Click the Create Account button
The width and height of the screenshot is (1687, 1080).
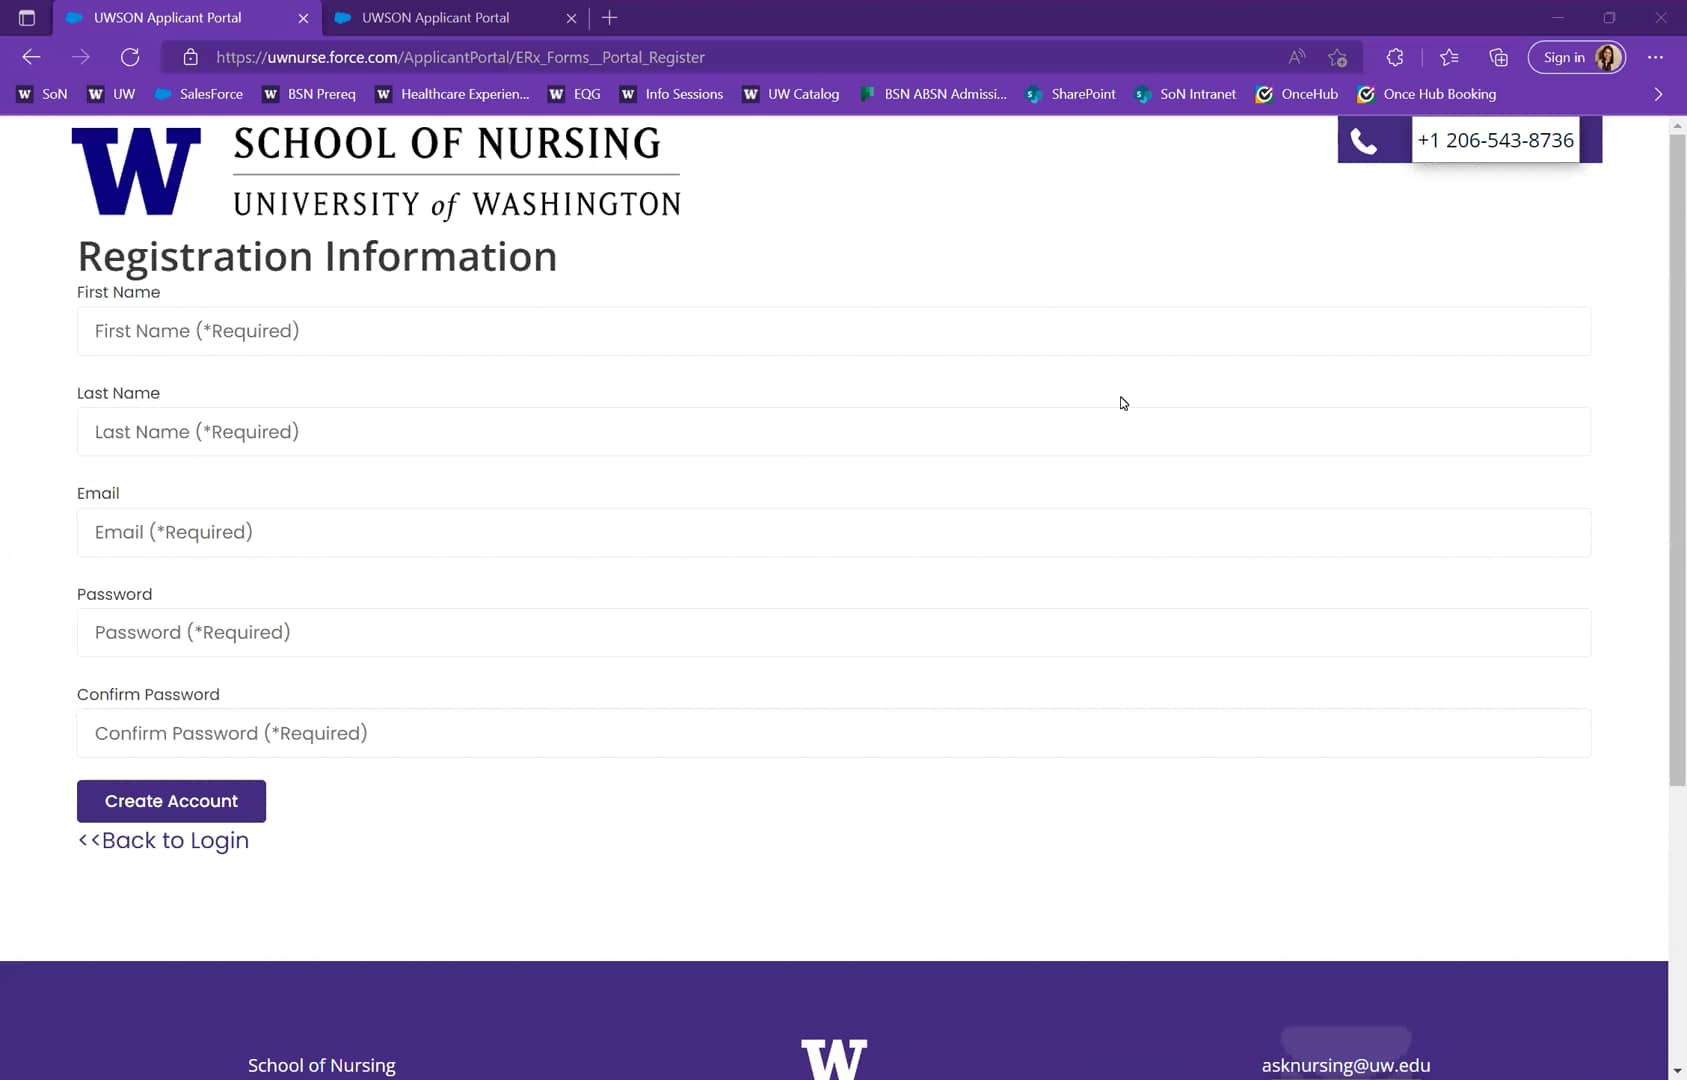pyautogui.click(x=170, y=800)
